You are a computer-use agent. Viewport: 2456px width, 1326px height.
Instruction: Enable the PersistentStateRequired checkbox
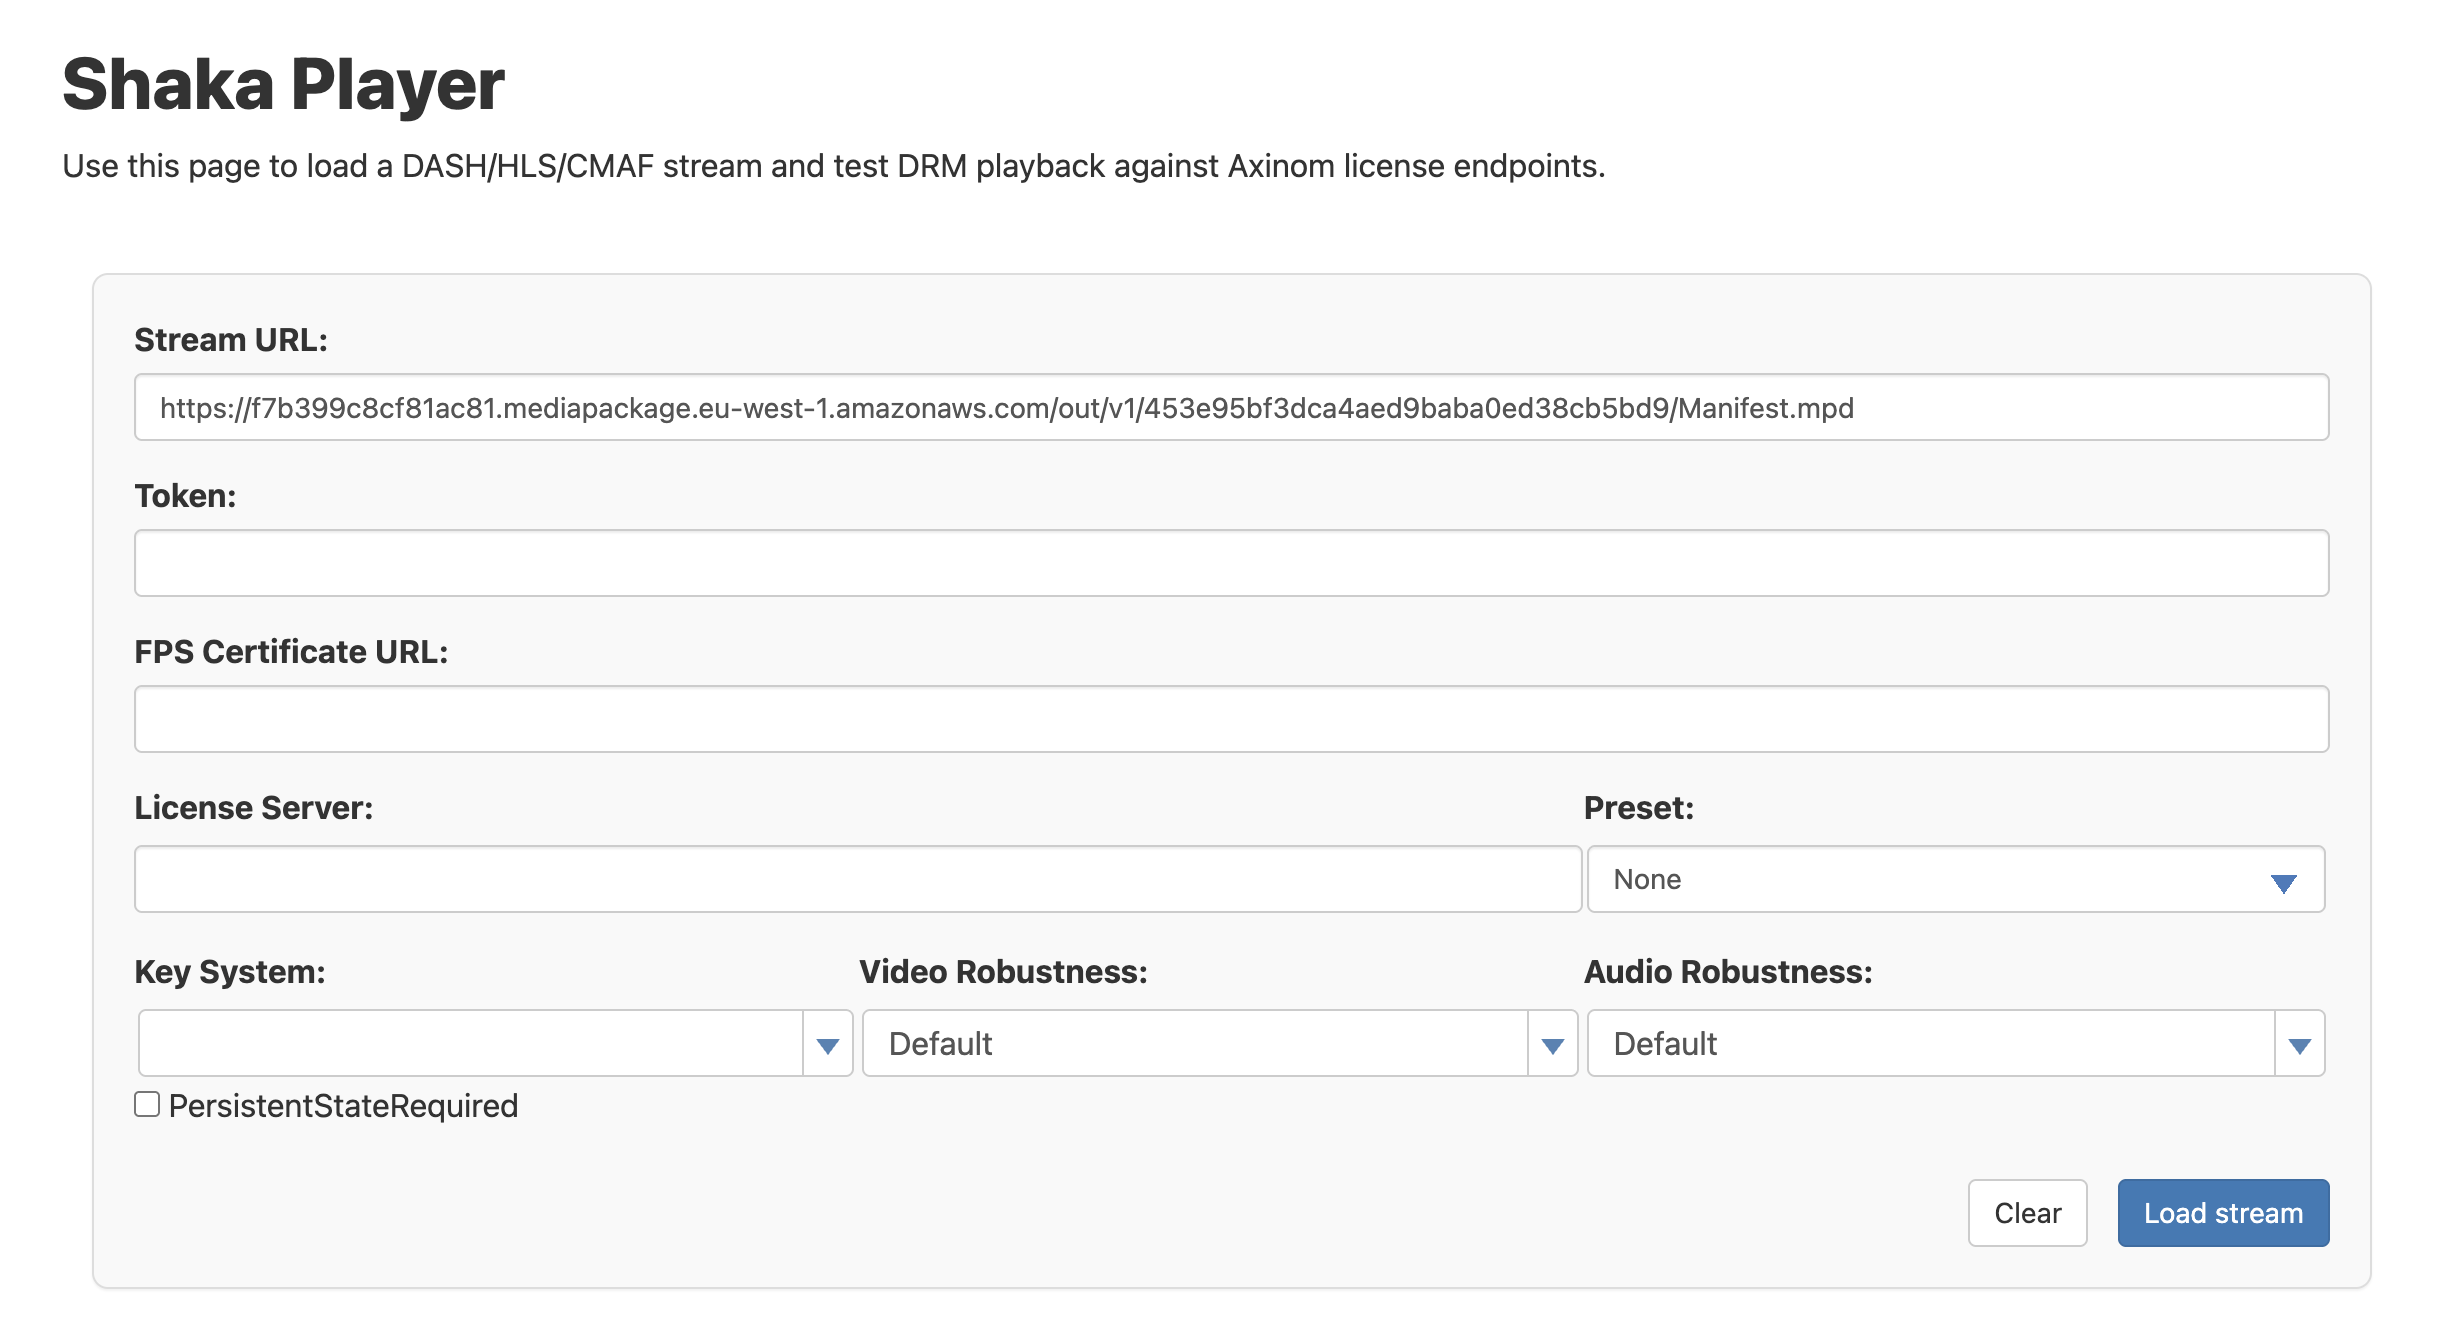point(147,1104)
